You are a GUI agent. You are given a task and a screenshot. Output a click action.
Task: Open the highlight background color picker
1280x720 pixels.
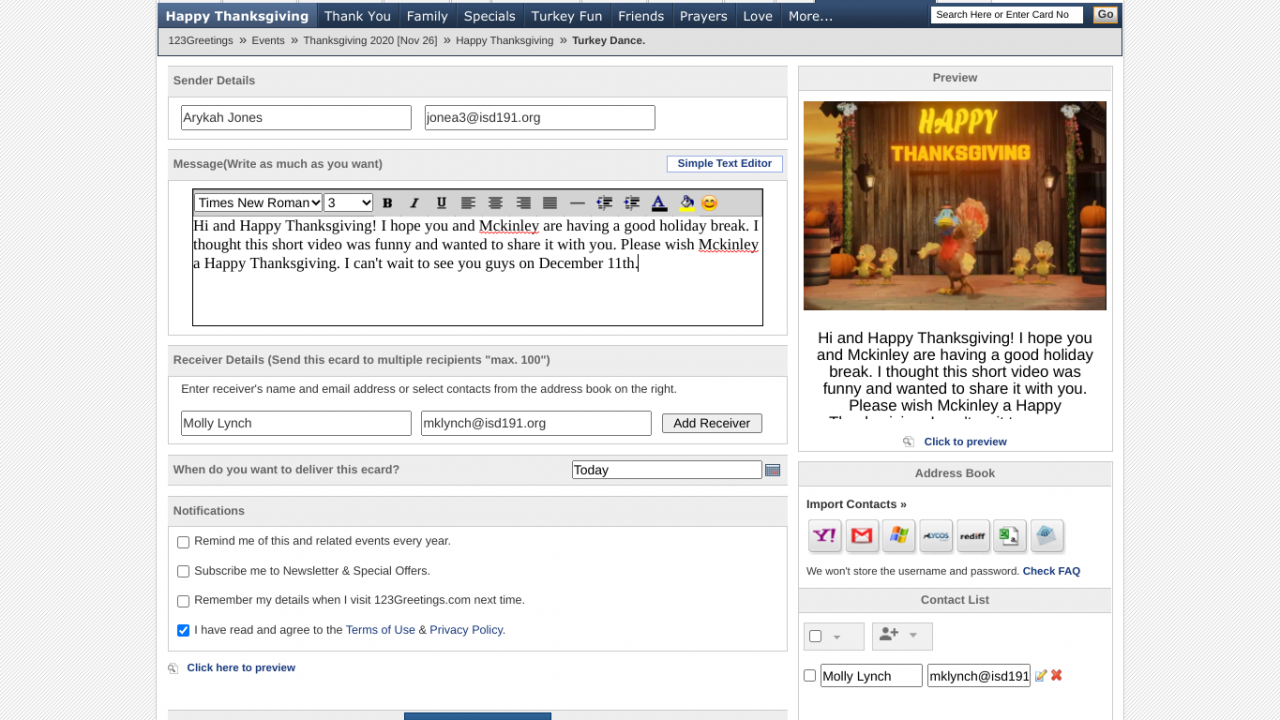[686, 203]
